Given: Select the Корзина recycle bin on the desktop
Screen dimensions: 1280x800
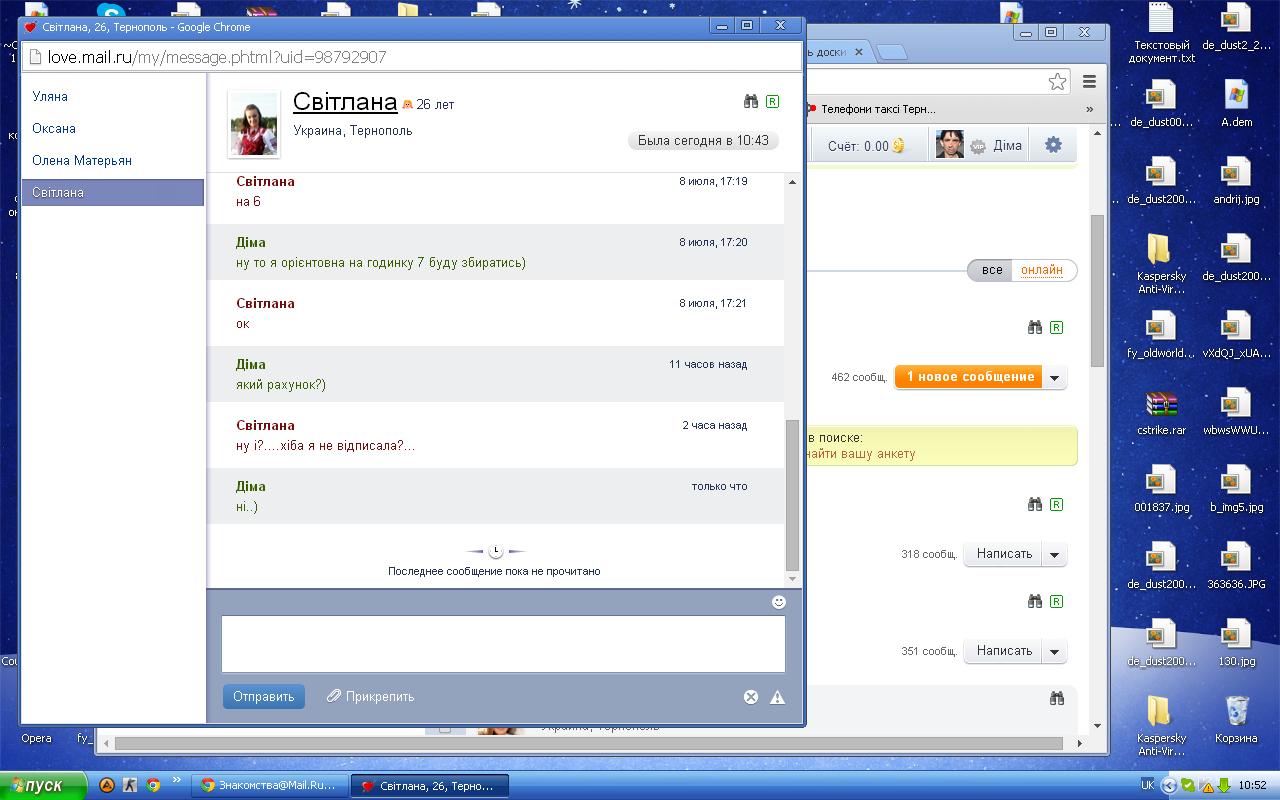Looking at the screenshot, I should click(1236, 720).
